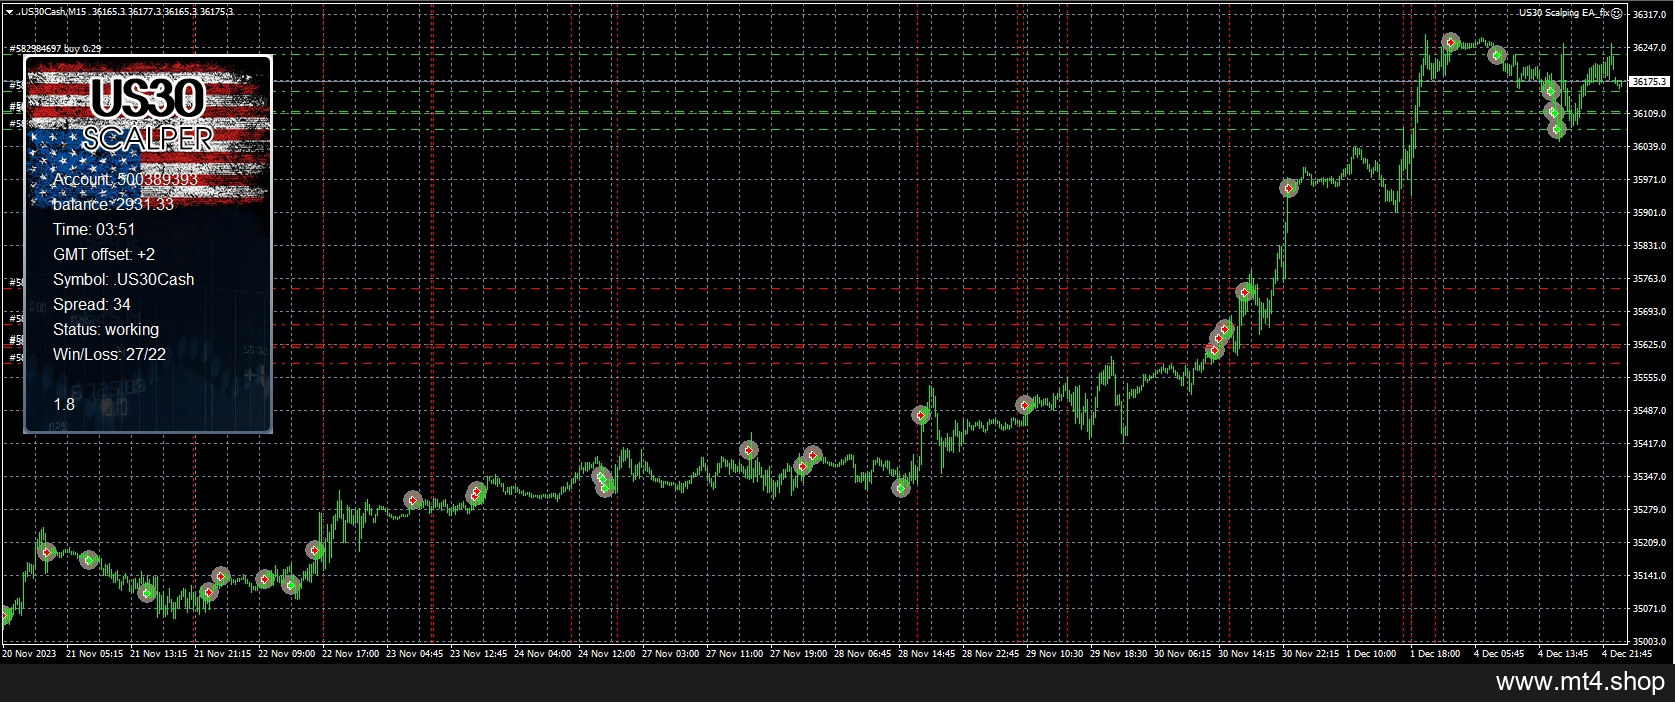Click the version number 1.8 in the panel
The height and width of the screenshot is (702, 1675).
(x=64, y=404)
